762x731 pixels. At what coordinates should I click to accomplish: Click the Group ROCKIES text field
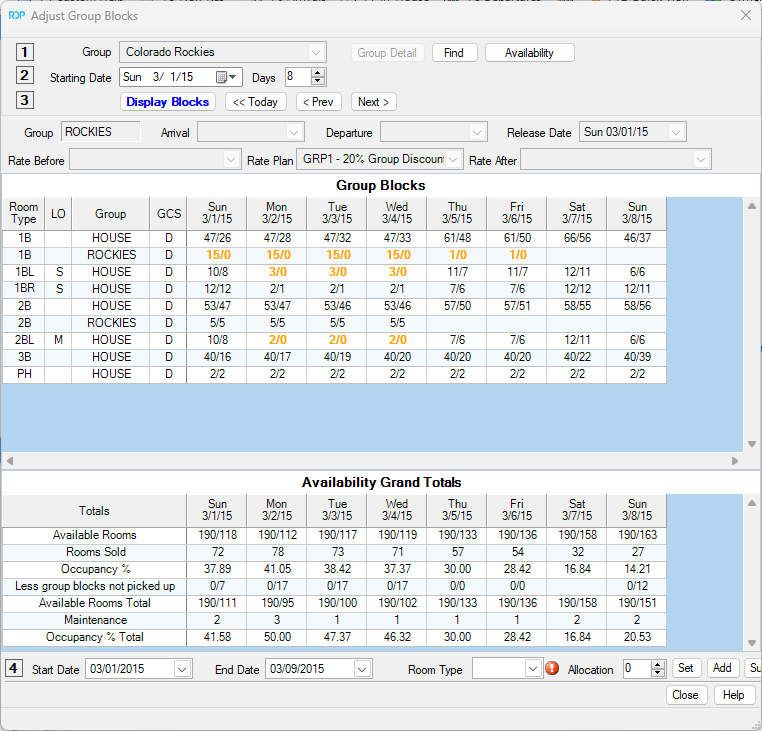point(101,132)
